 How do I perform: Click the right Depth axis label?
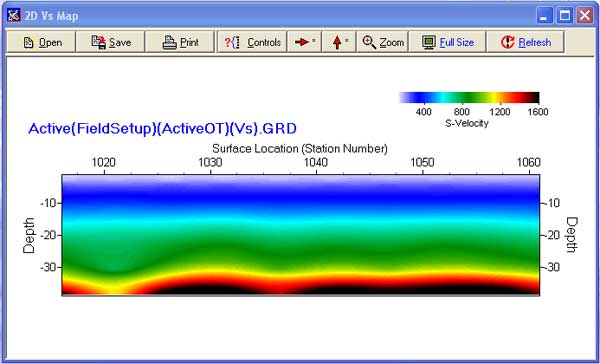coord(571,235)
